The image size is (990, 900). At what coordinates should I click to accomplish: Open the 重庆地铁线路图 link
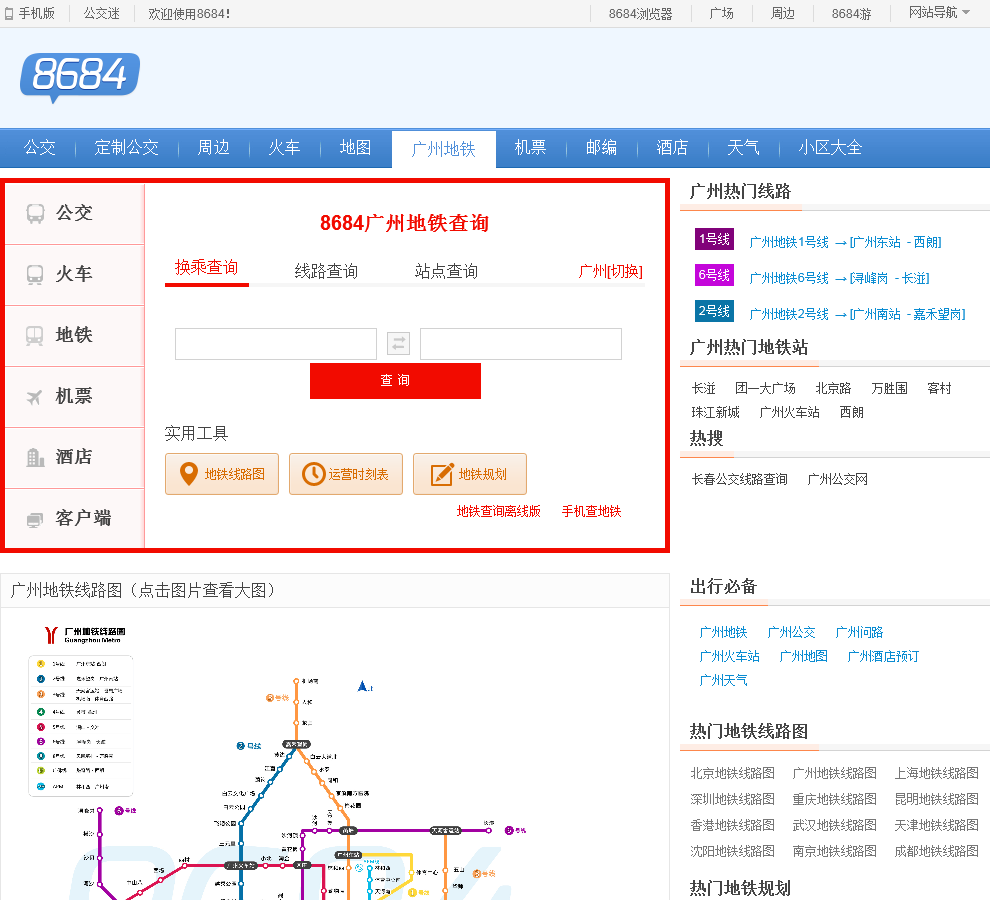click(x=834, y=799)
